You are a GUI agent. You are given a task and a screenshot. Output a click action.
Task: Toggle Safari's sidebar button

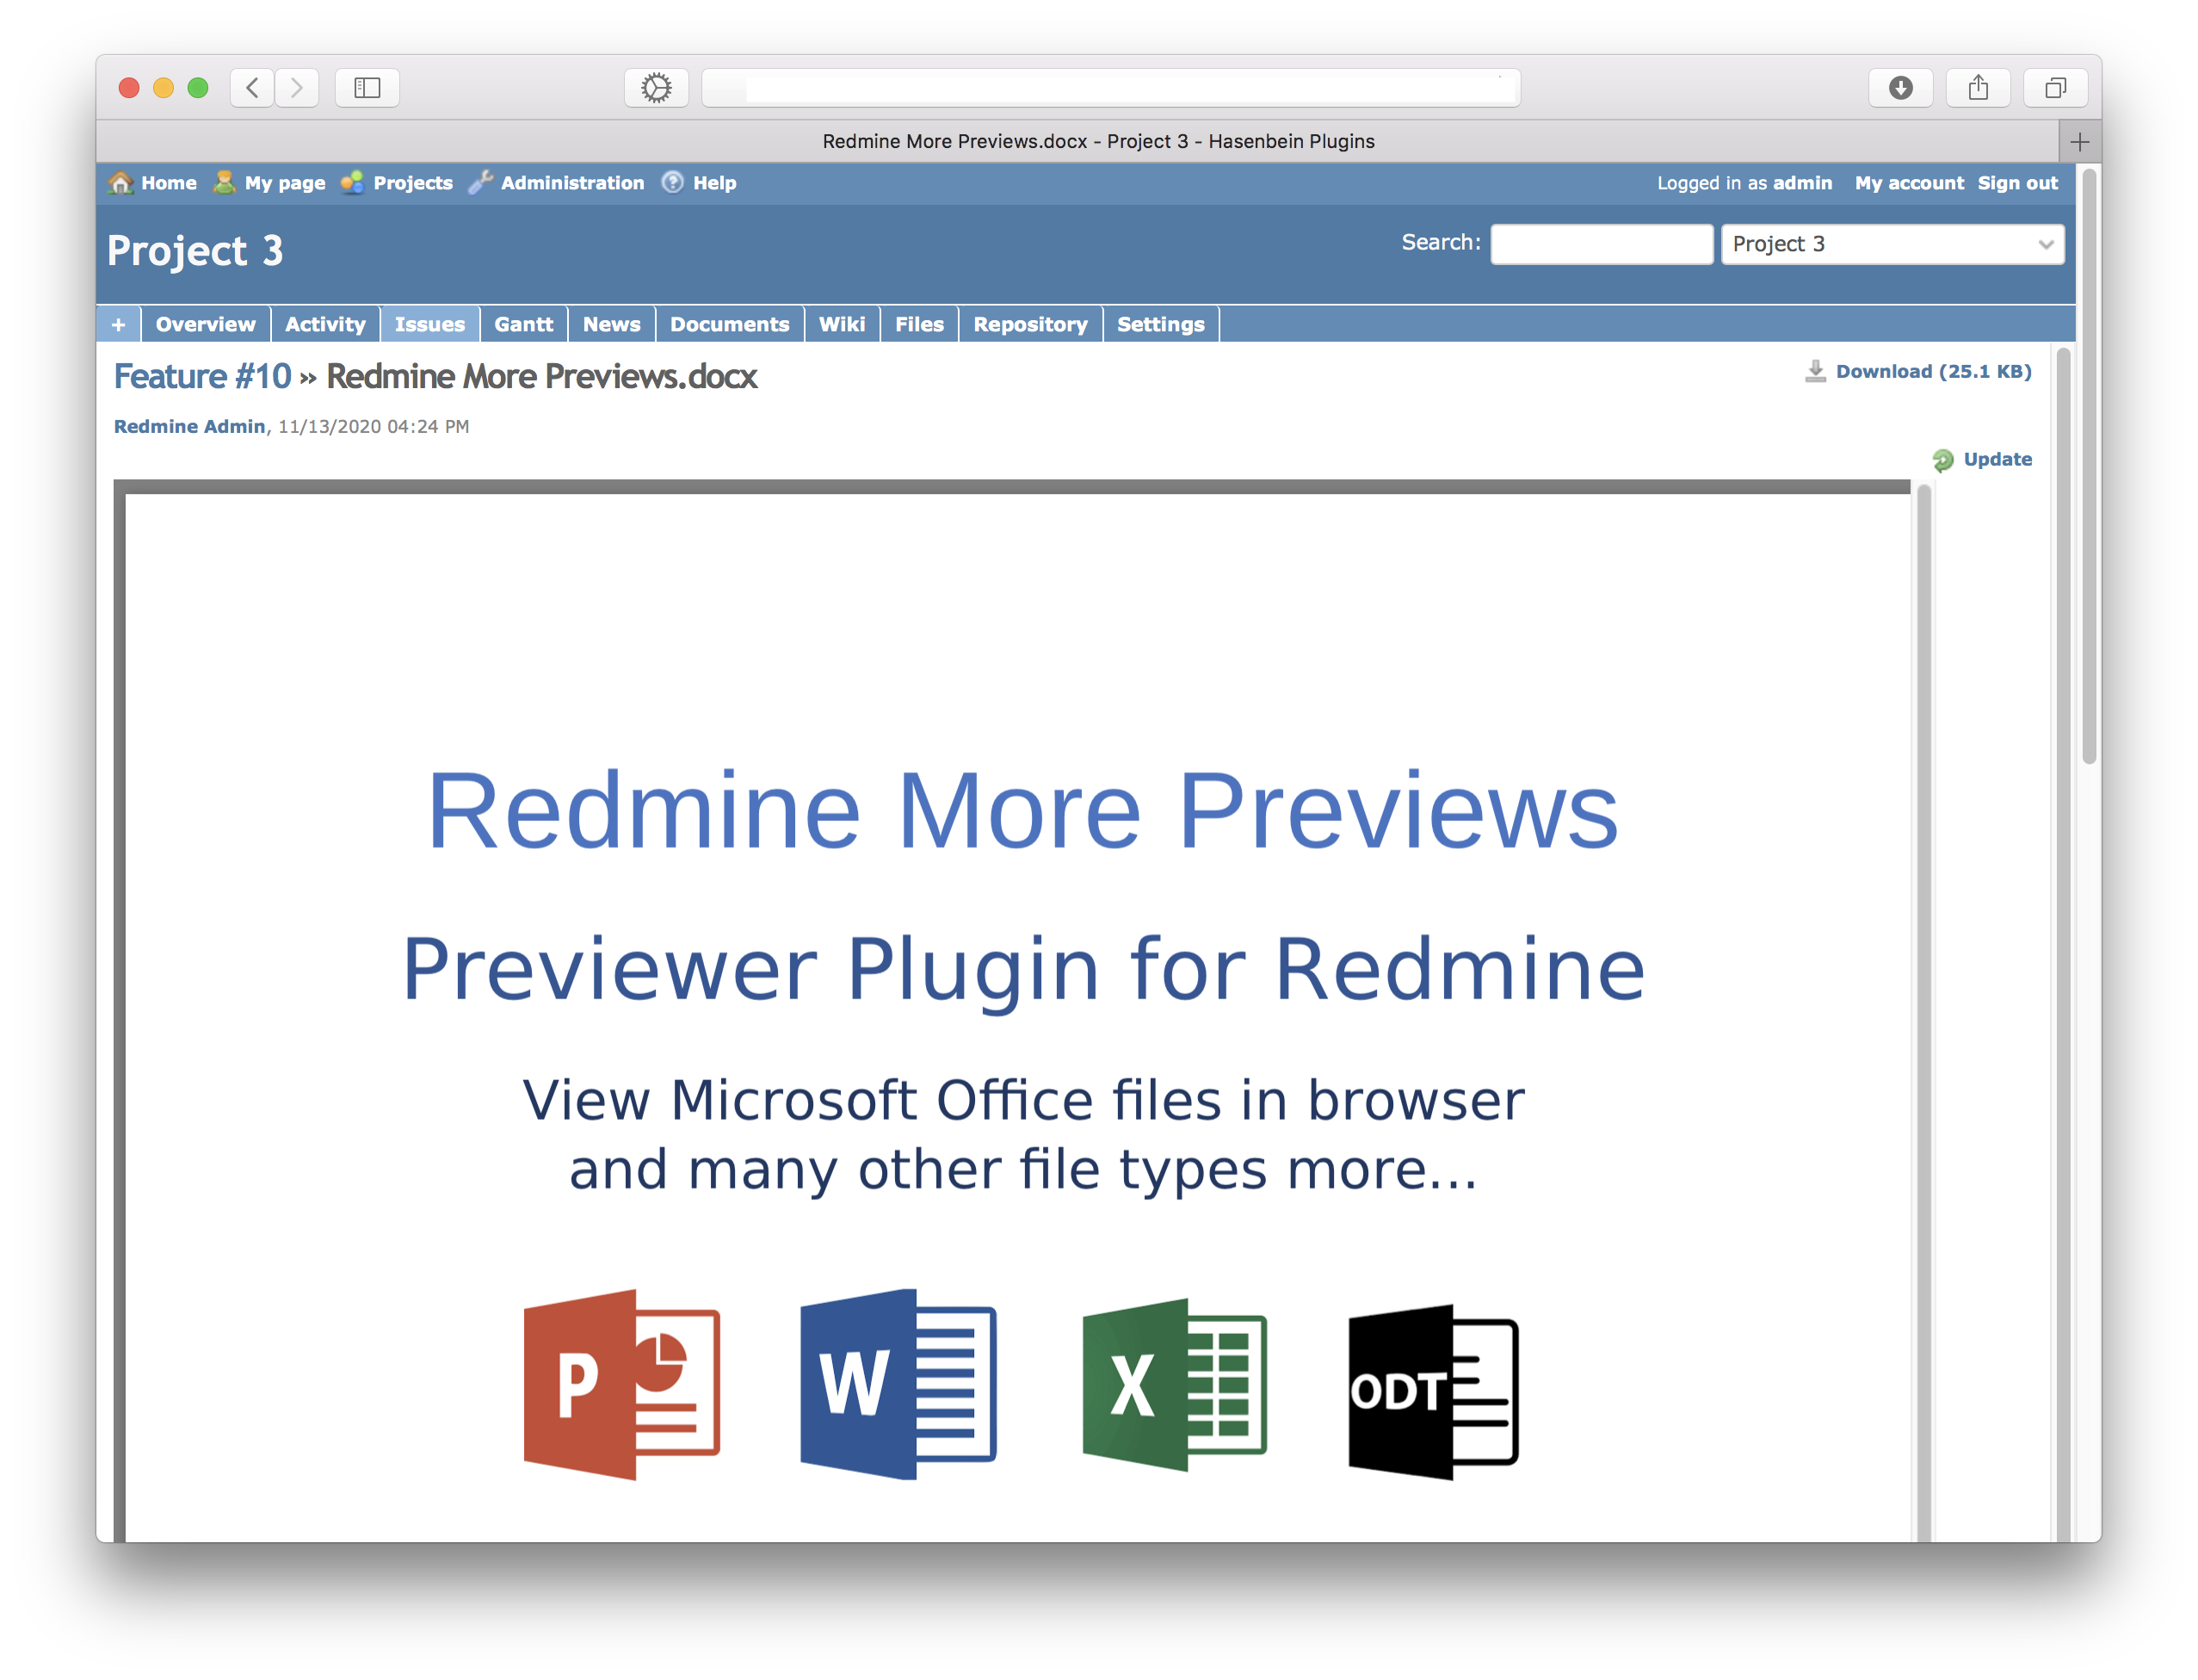coord(367,88)
